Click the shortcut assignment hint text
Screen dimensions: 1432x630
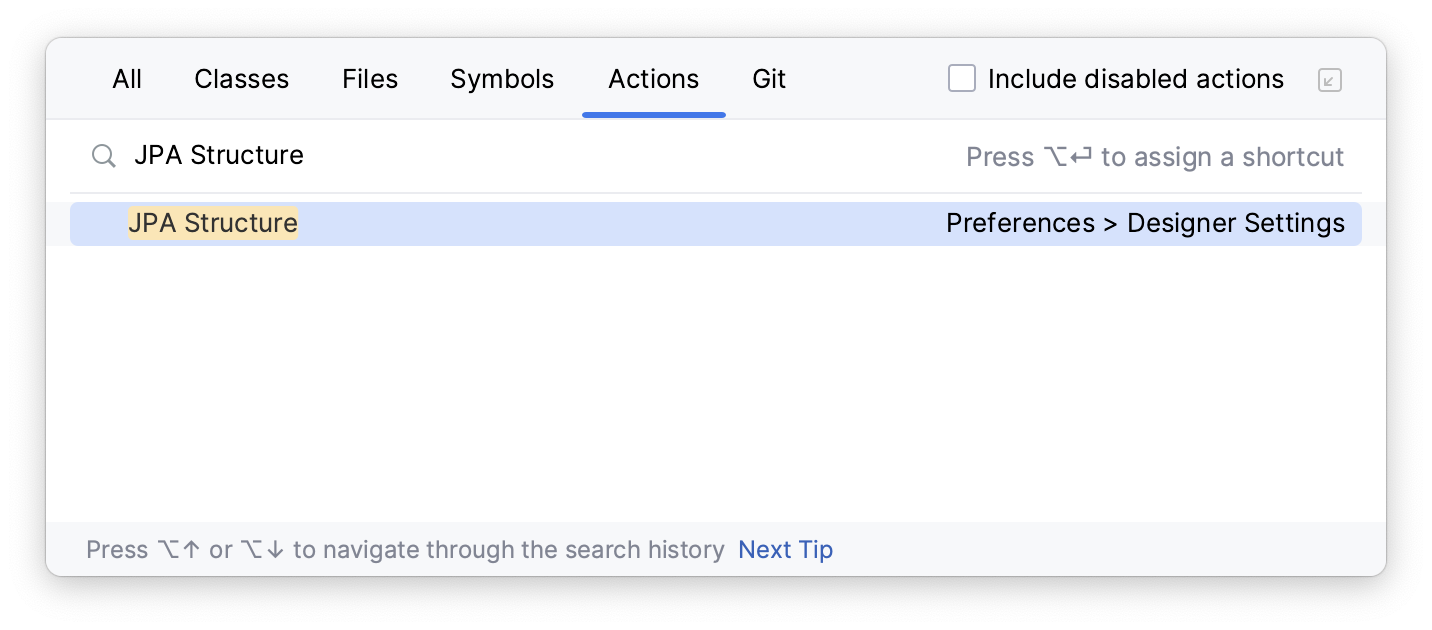tap(1154, 156)
